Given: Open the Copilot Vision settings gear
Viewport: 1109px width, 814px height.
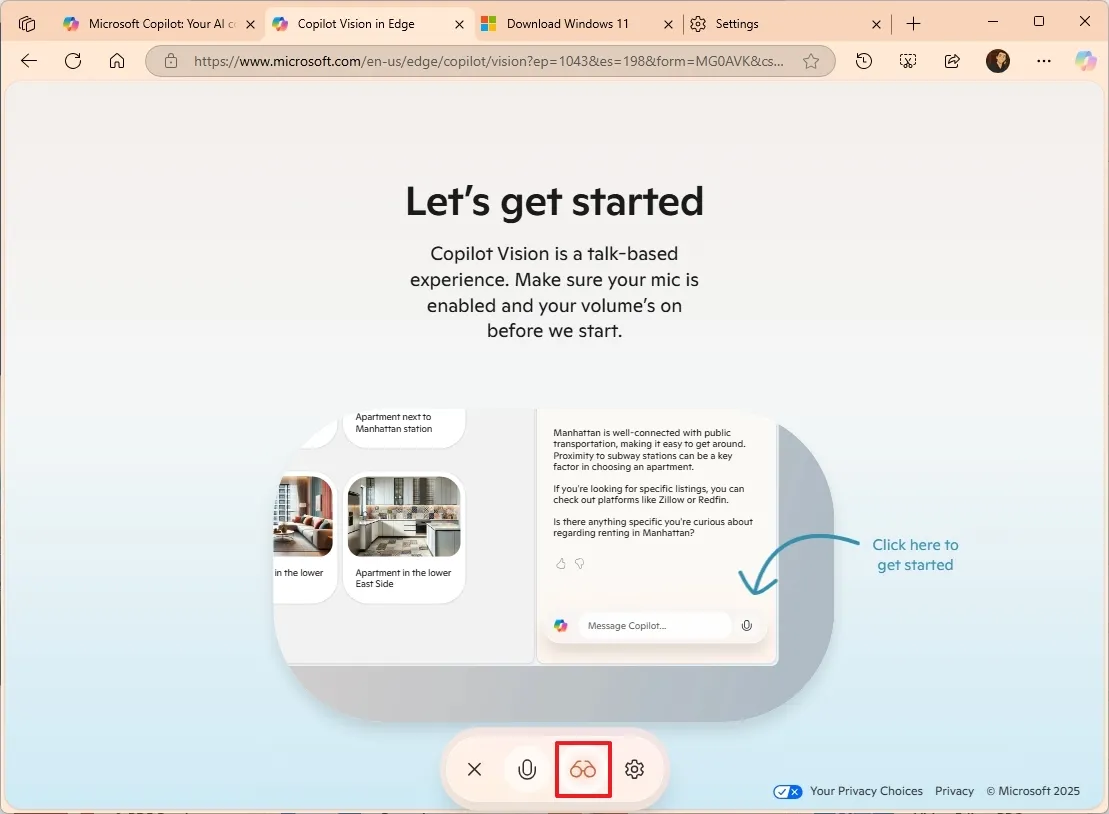Looking at the screenshot, I should coord(635,769).
